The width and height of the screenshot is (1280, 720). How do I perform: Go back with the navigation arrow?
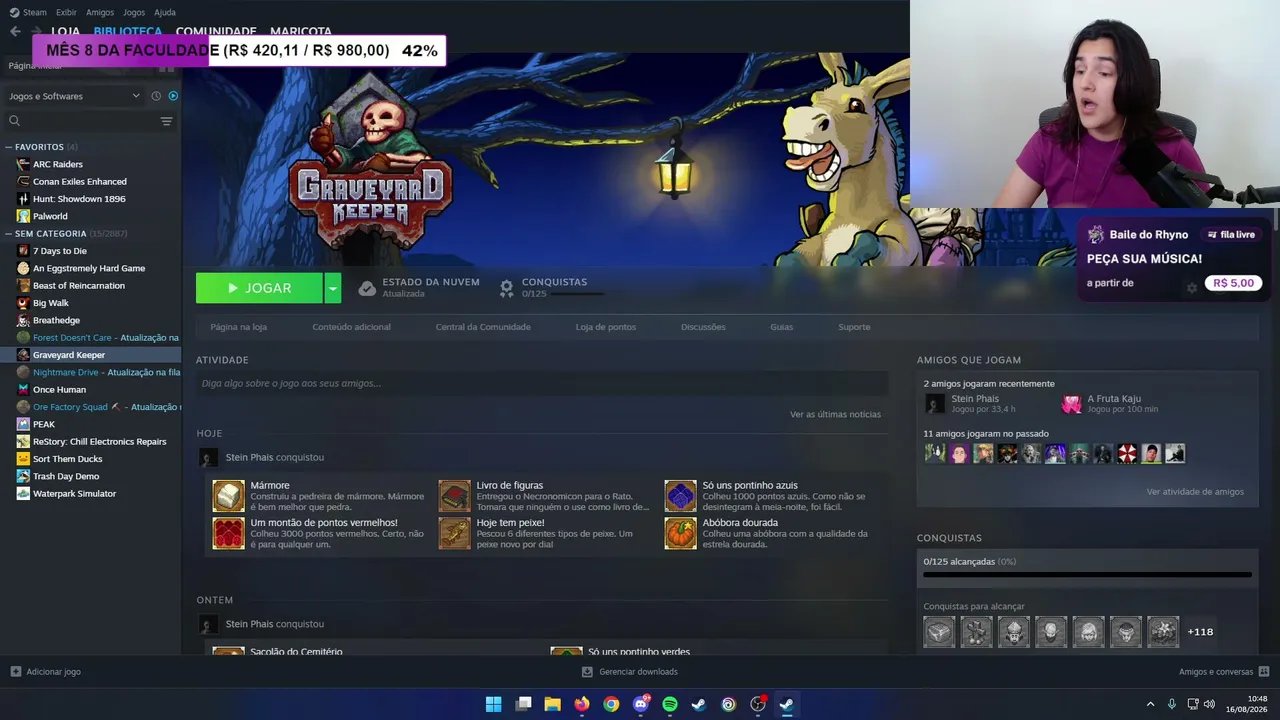click(15, 31)
